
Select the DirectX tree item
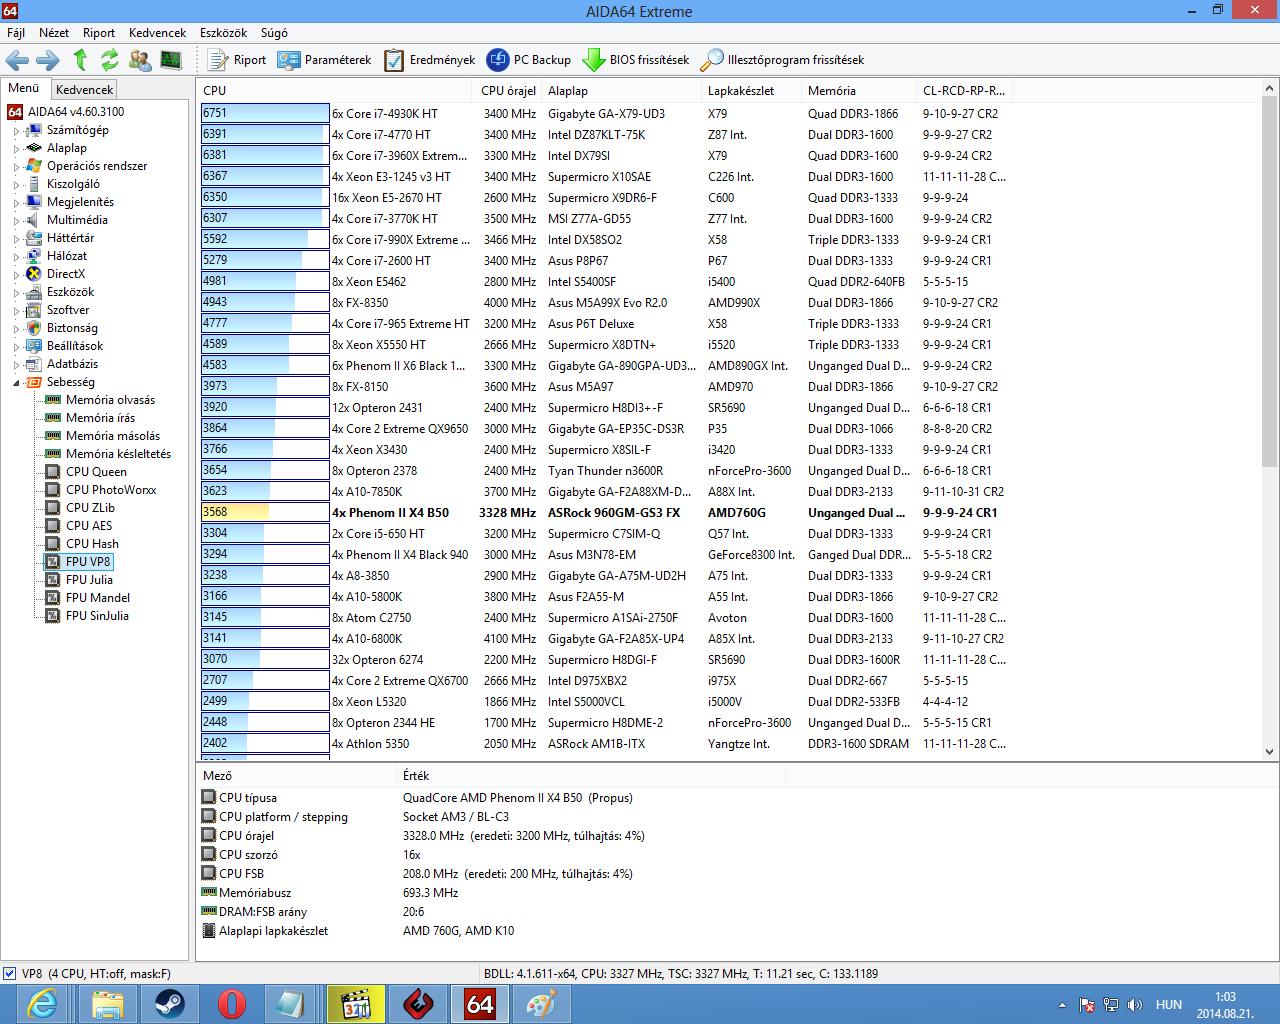coord(66,274)
